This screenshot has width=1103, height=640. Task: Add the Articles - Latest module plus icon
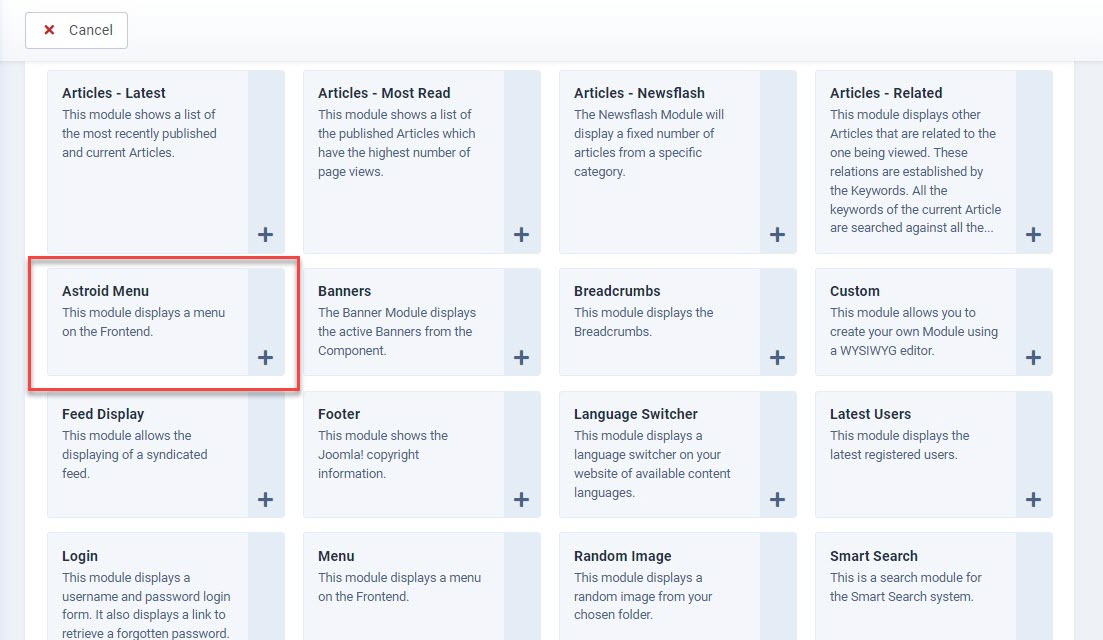tap(265, 235)
